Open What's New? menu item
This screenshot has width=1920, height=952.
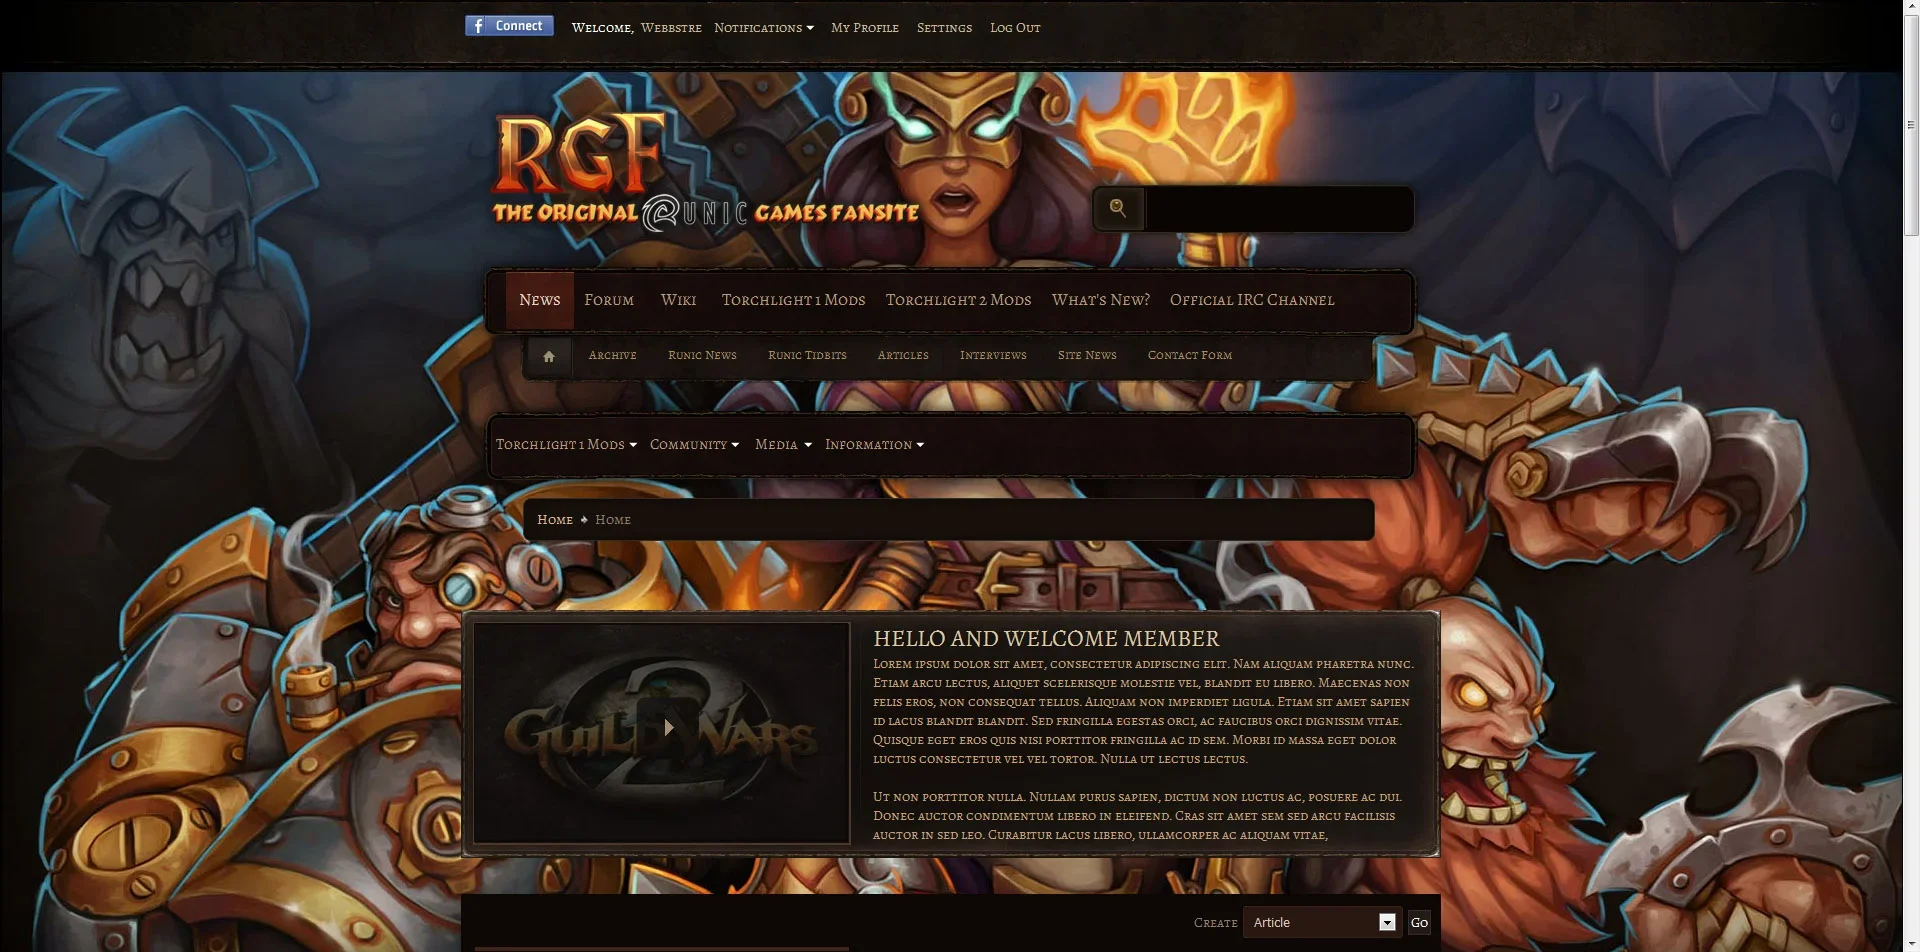click(x=1100, y=300)
